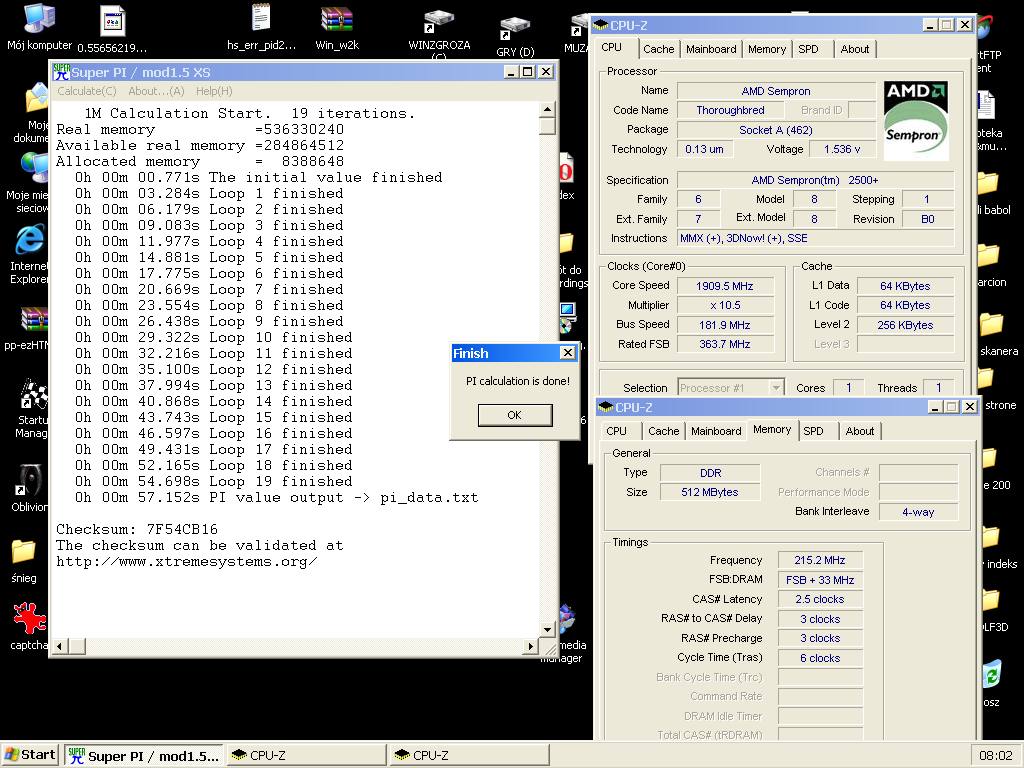The width and height of the screenshot is (1024, 768).
Task: Click the Code Name Thoroughbred value
Action: click(730, 110)
